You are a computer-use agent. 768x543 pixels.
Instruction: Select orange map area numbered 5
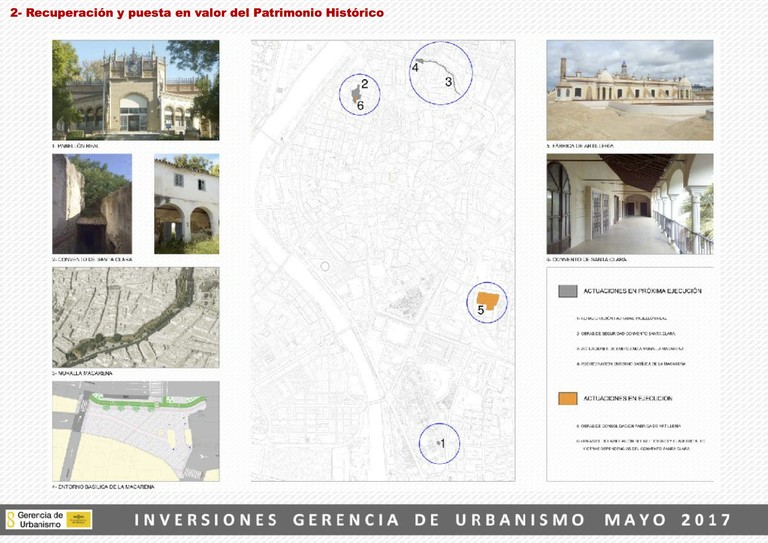click(488, 300)
